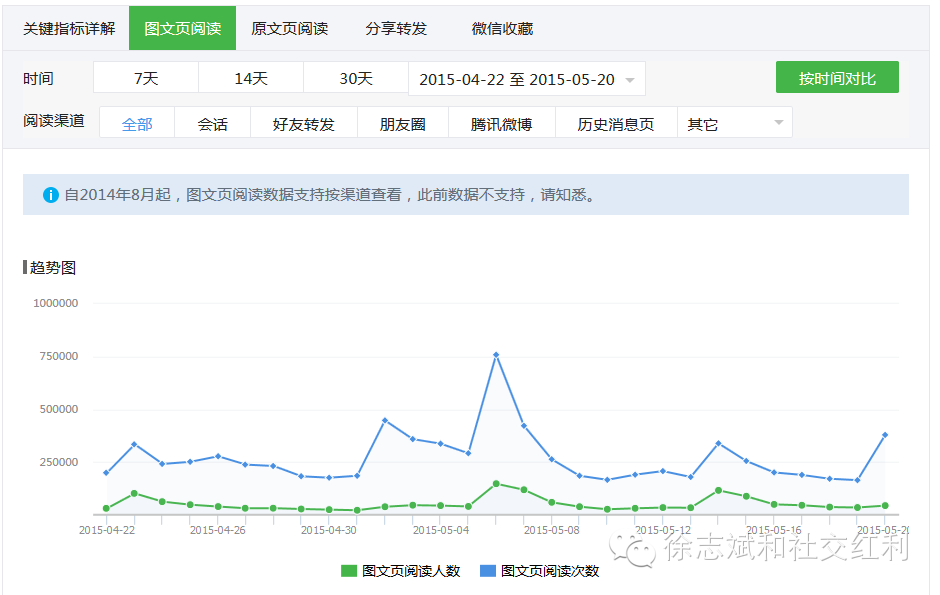Click the blue peak data point near 750000
The height and width of the screenshot is (595, 940).
coord(496,355)
